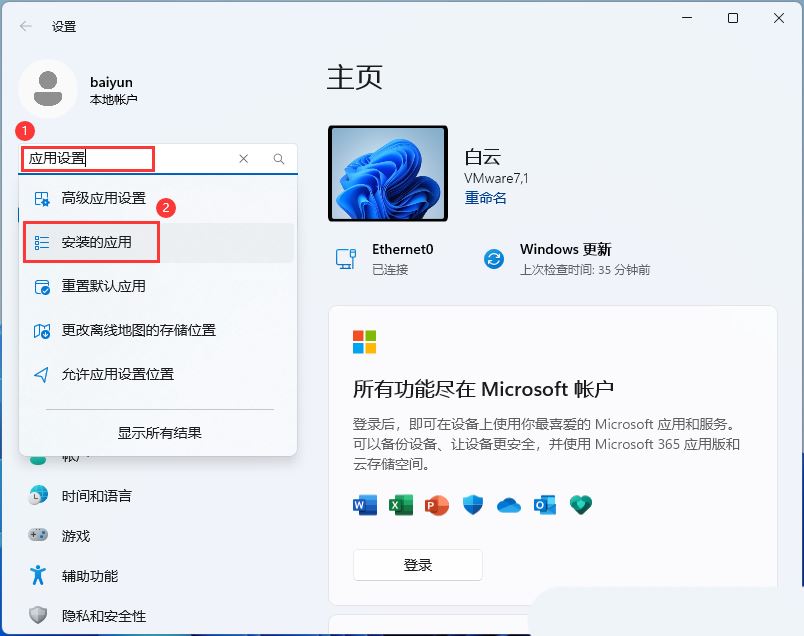Select 高级应用设置 from search results
This screenshot has width=804, height=636.
pyautogui.click(x=103, y=199)
